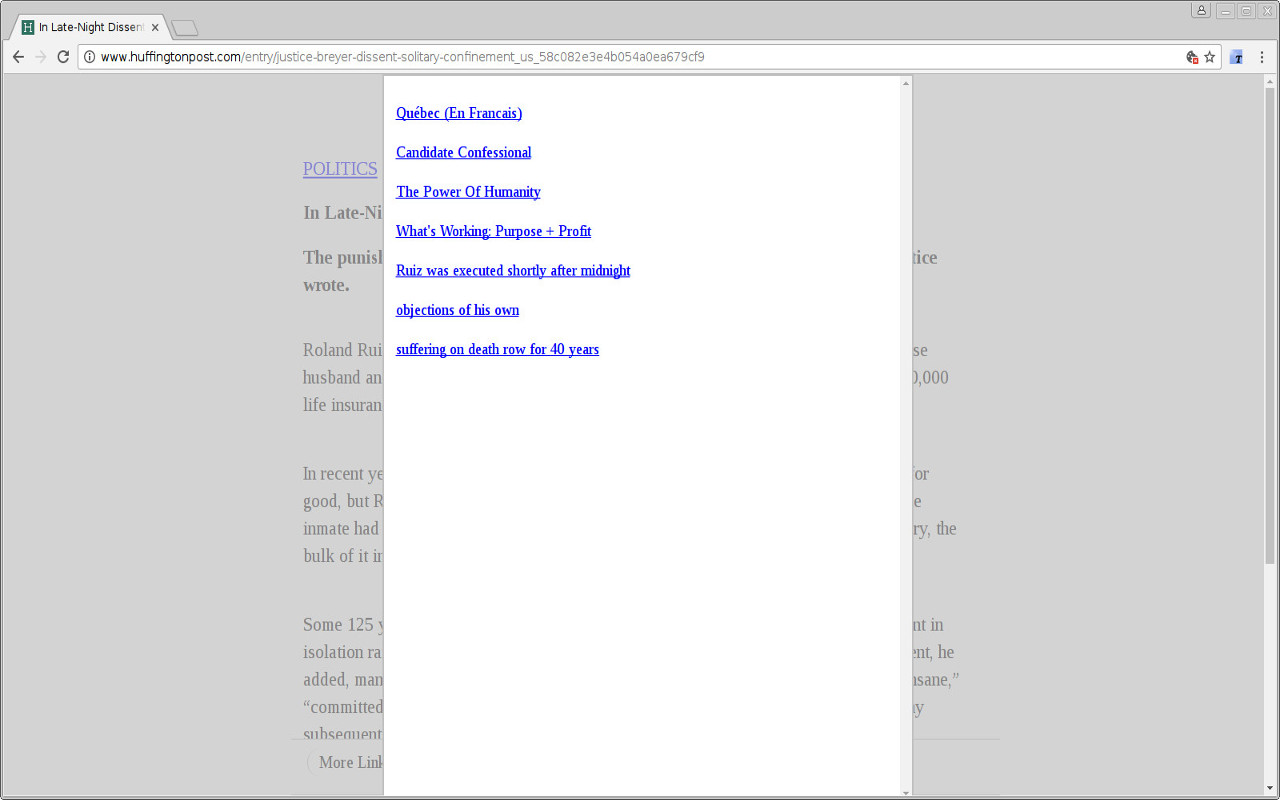The height and width of the screenshot is (800, 1280).
Task: Open the user profile icon in title bar
Action: (1200, 10)
